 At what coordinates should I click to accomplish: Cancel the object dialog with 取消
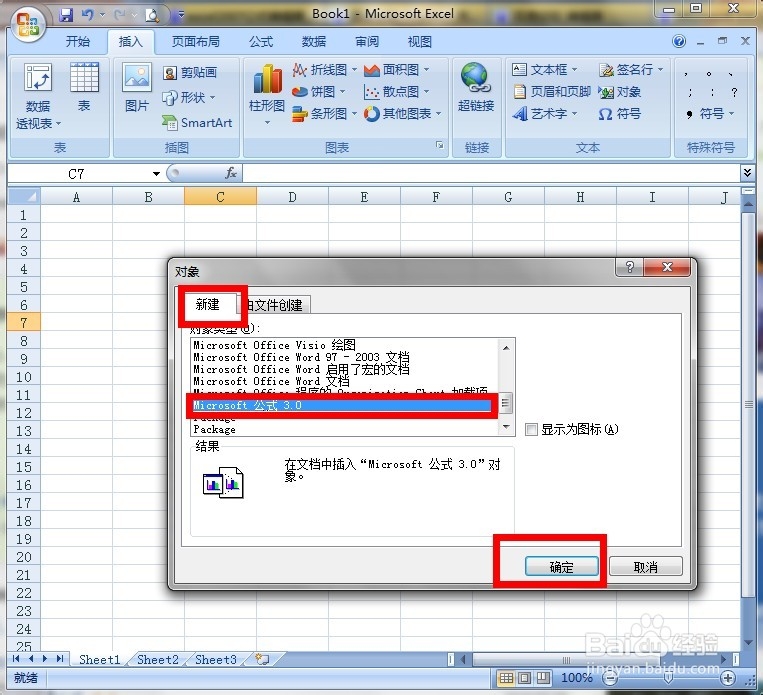(645, 567)
